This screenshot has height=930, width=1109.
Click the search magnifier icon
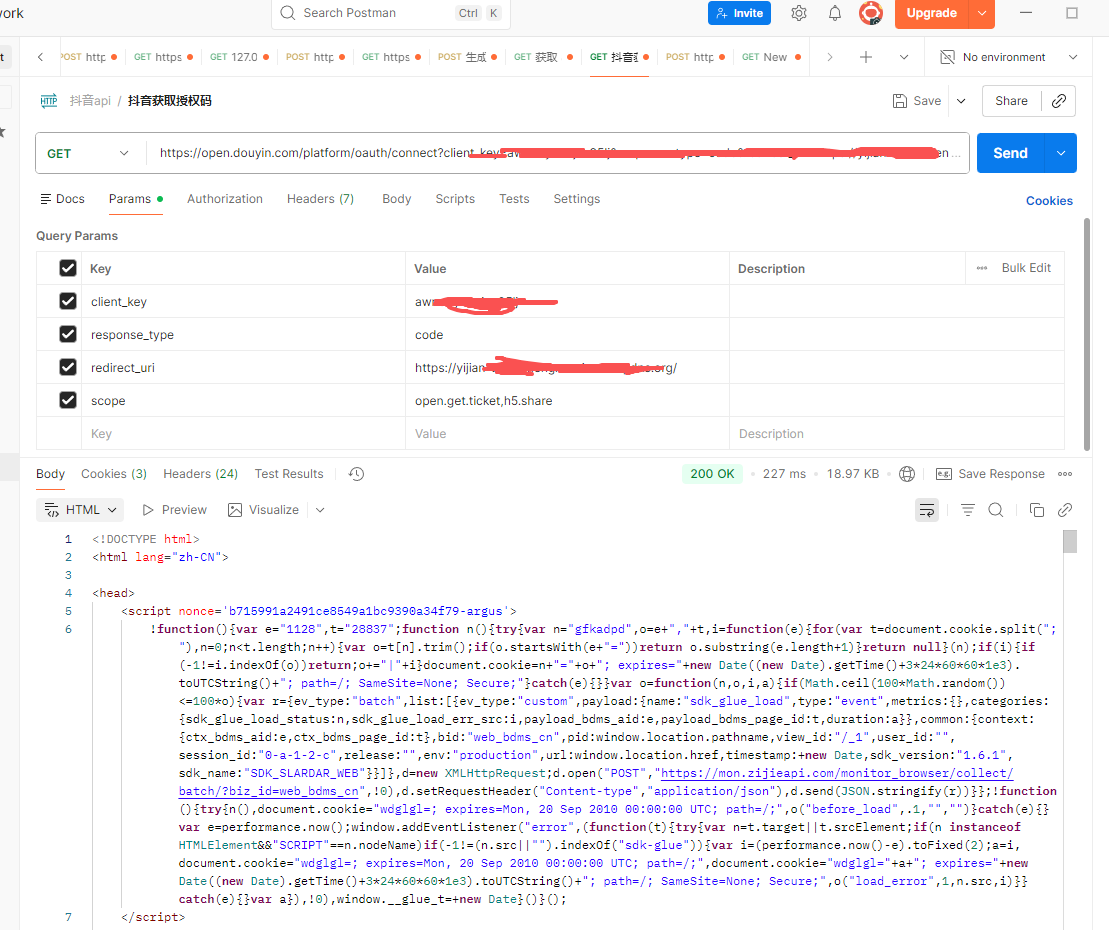point(287,13)
